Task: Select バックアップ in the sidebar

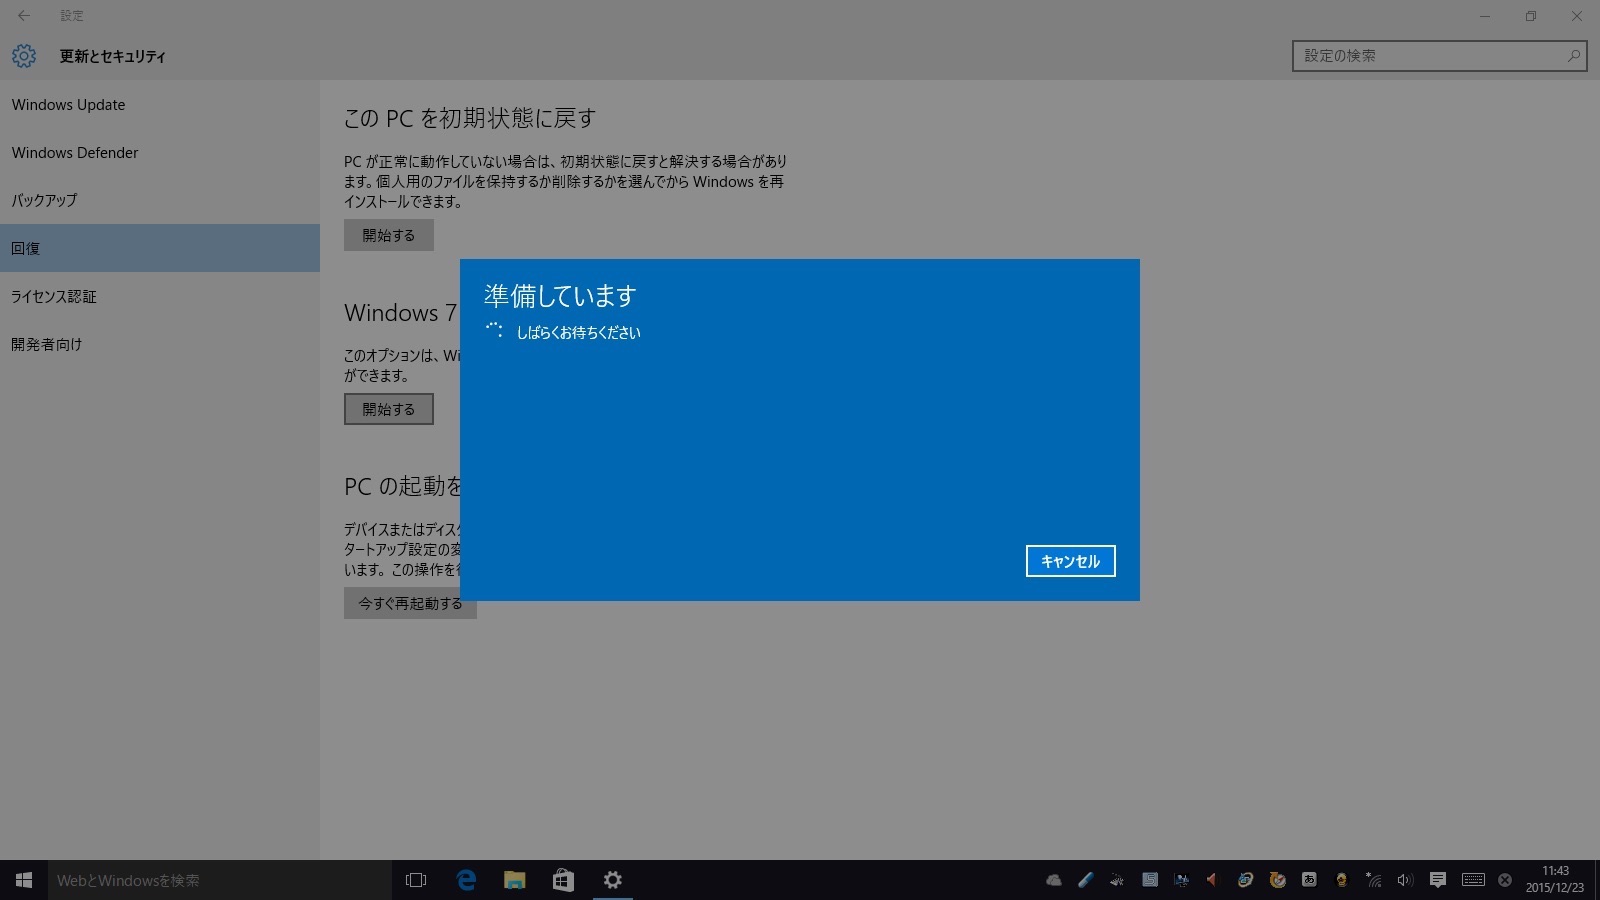Action: tap(160, 200)
